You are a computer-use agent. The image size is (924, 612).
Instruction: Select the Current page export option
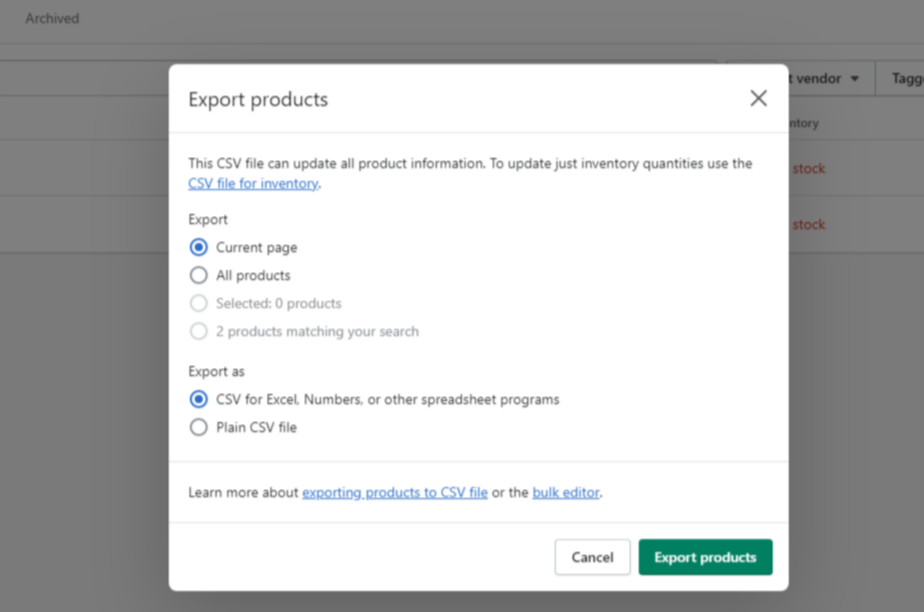pyautogui.click(x=199, y=248)
